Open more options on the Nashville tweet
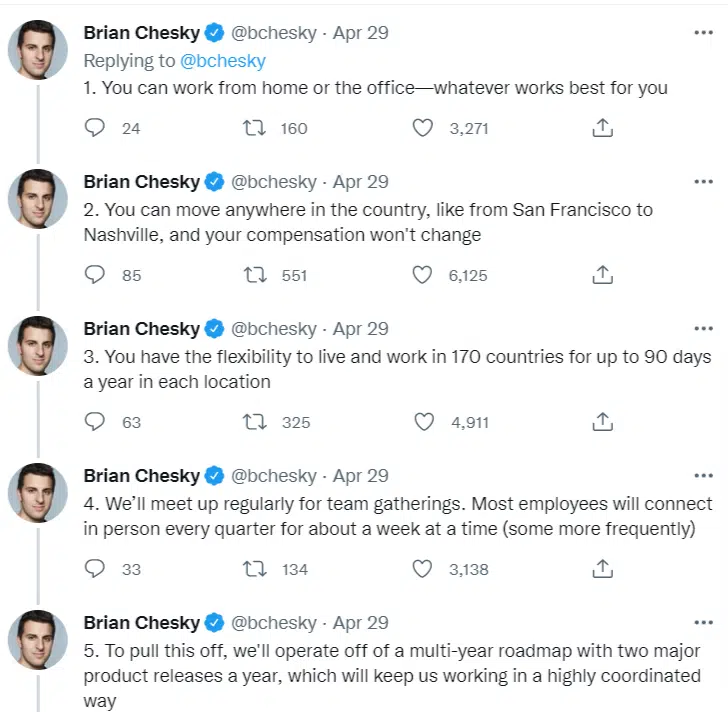The height and width of the screenshot is (712, 728). coord(703,181)
